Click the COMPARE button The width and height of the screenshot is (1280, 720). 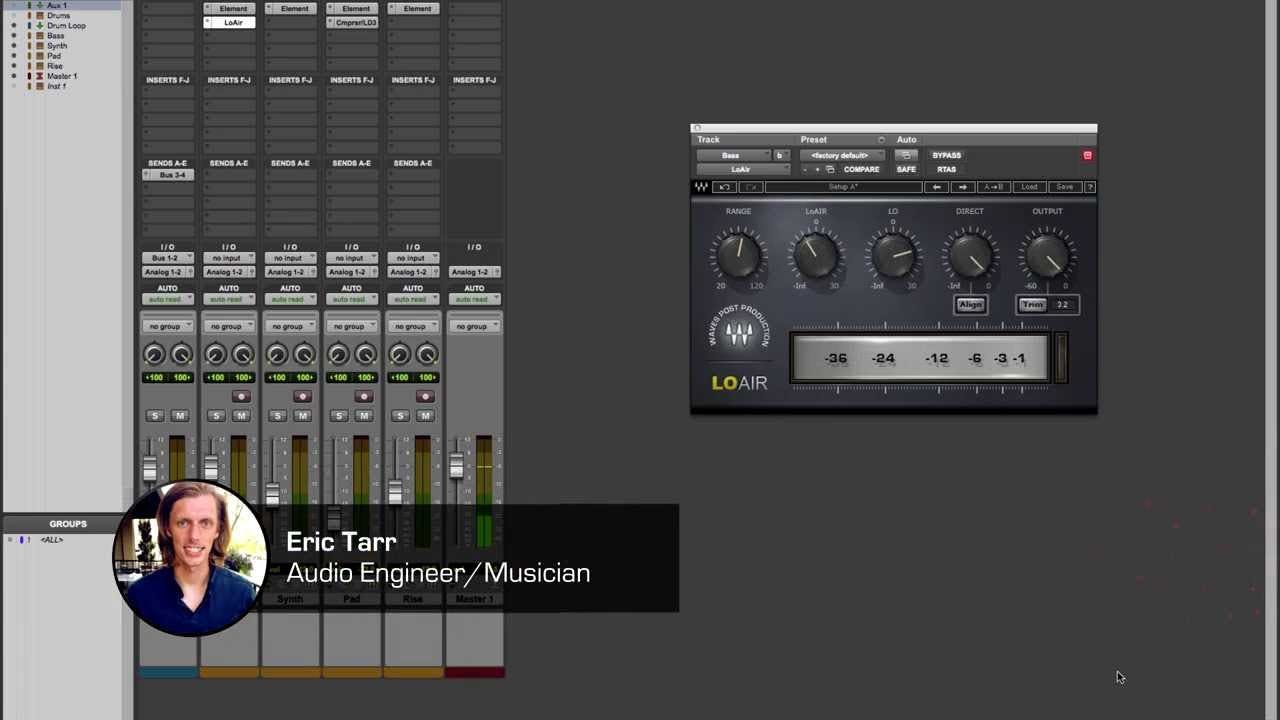[862, 170]
